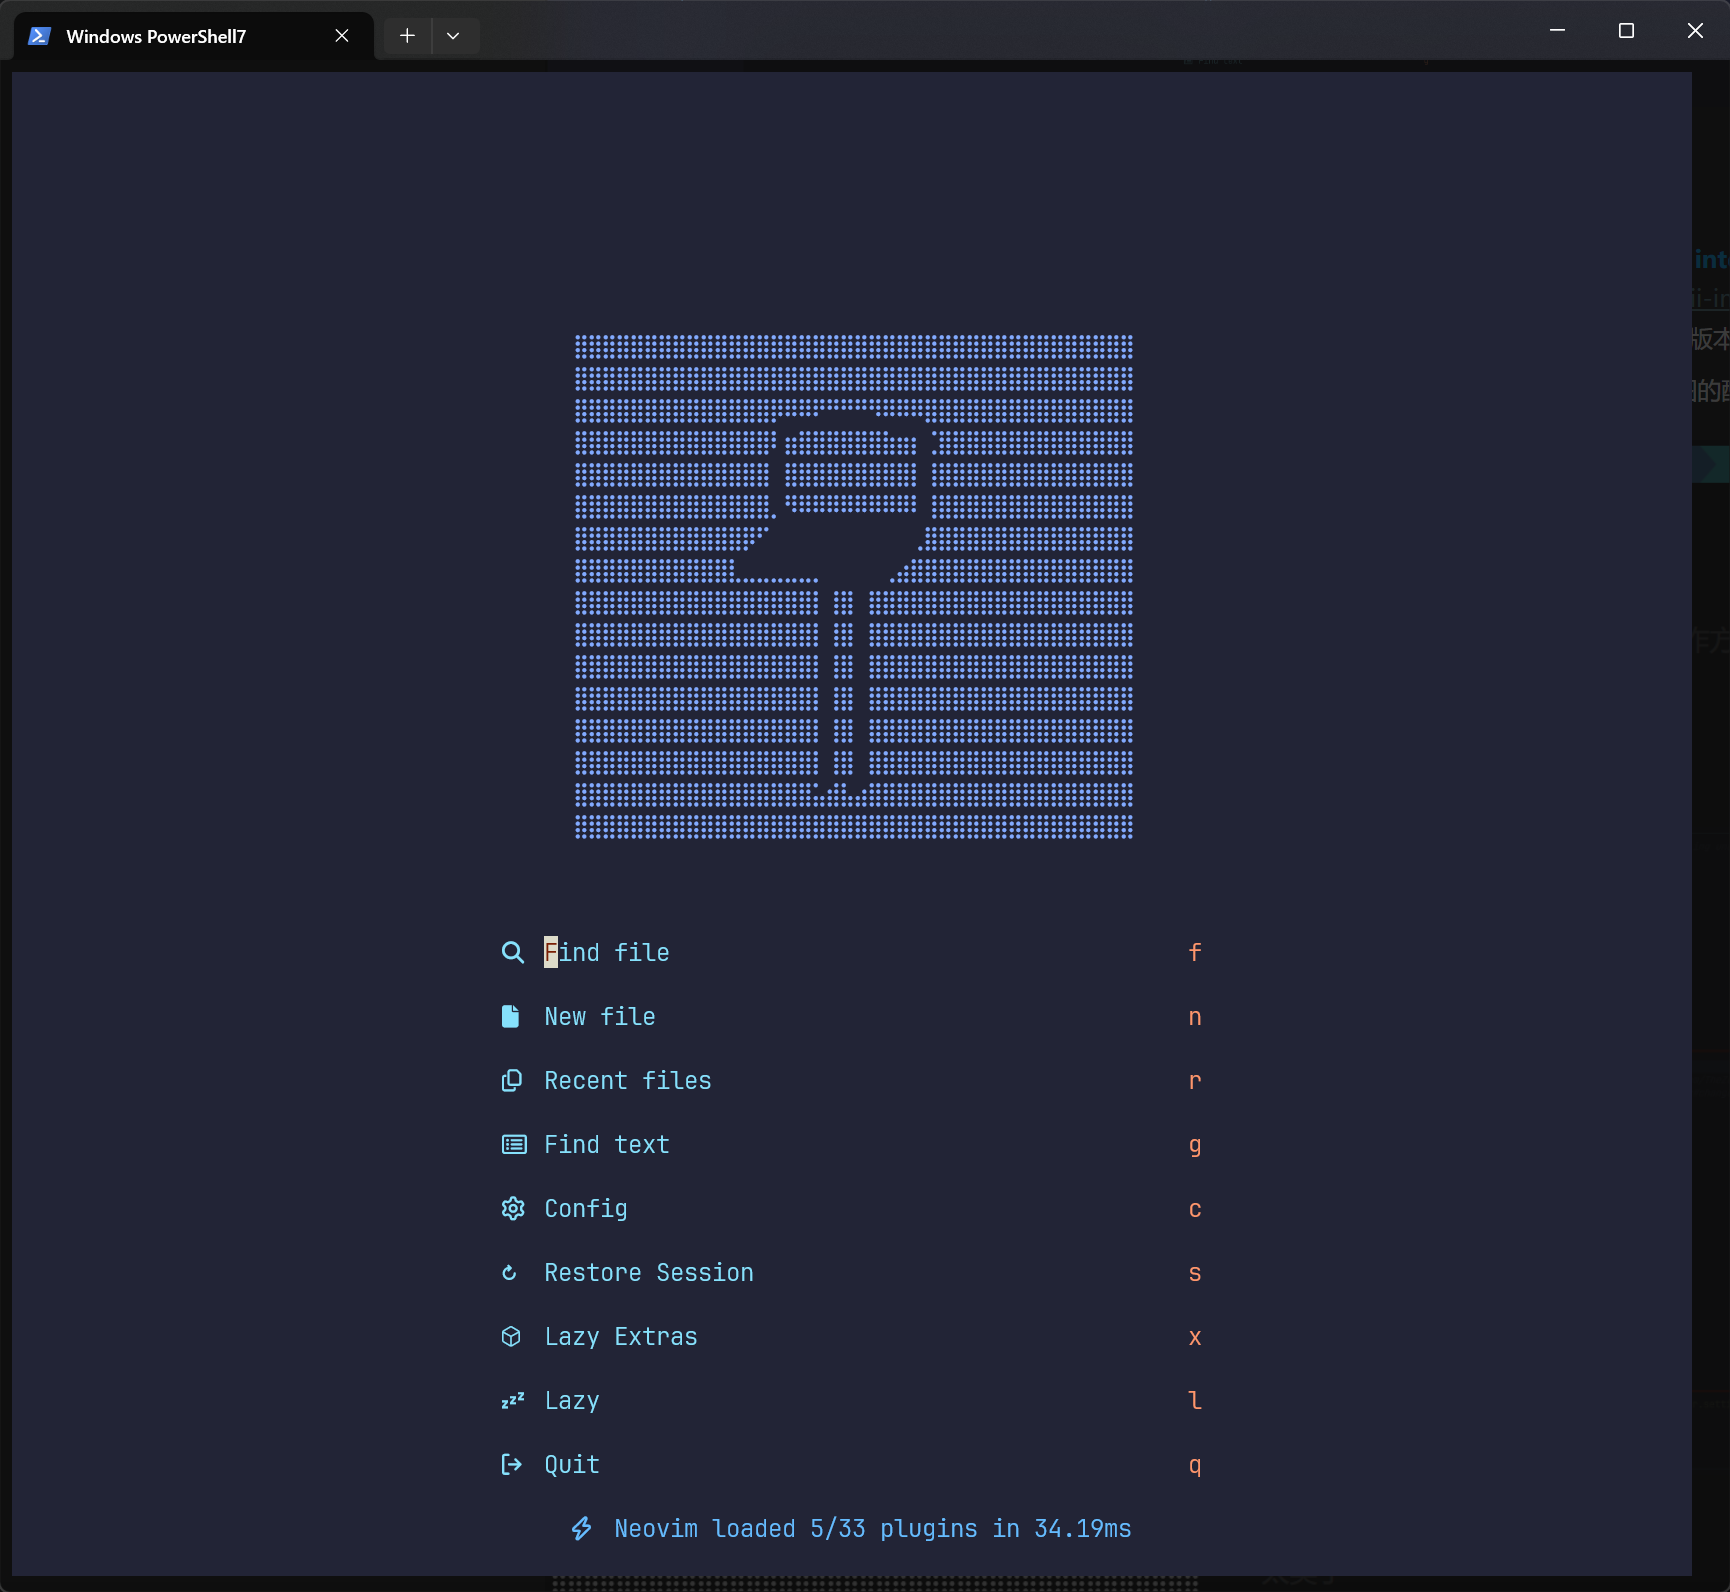1730x1592 pixels.
Task: Click the Neovim loaded plugins status text
Action: (x=873, y=1529)
